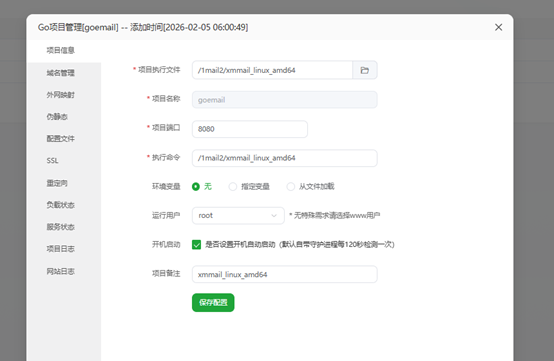Focus the 项目备注 input field
554x361 pixels.
(x=285, y=274)
